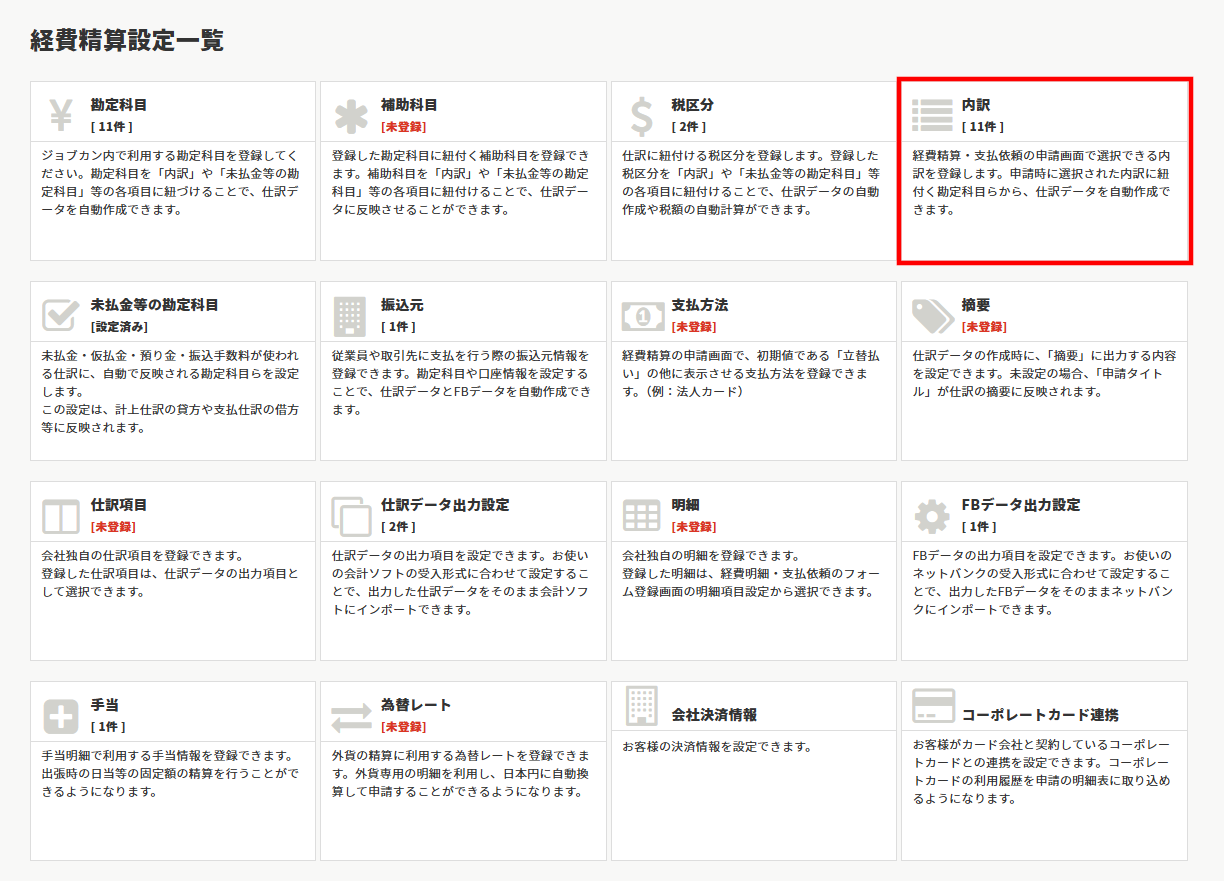
Task: Click the tag icon for 摘要
Action: [x=932, y=316]
